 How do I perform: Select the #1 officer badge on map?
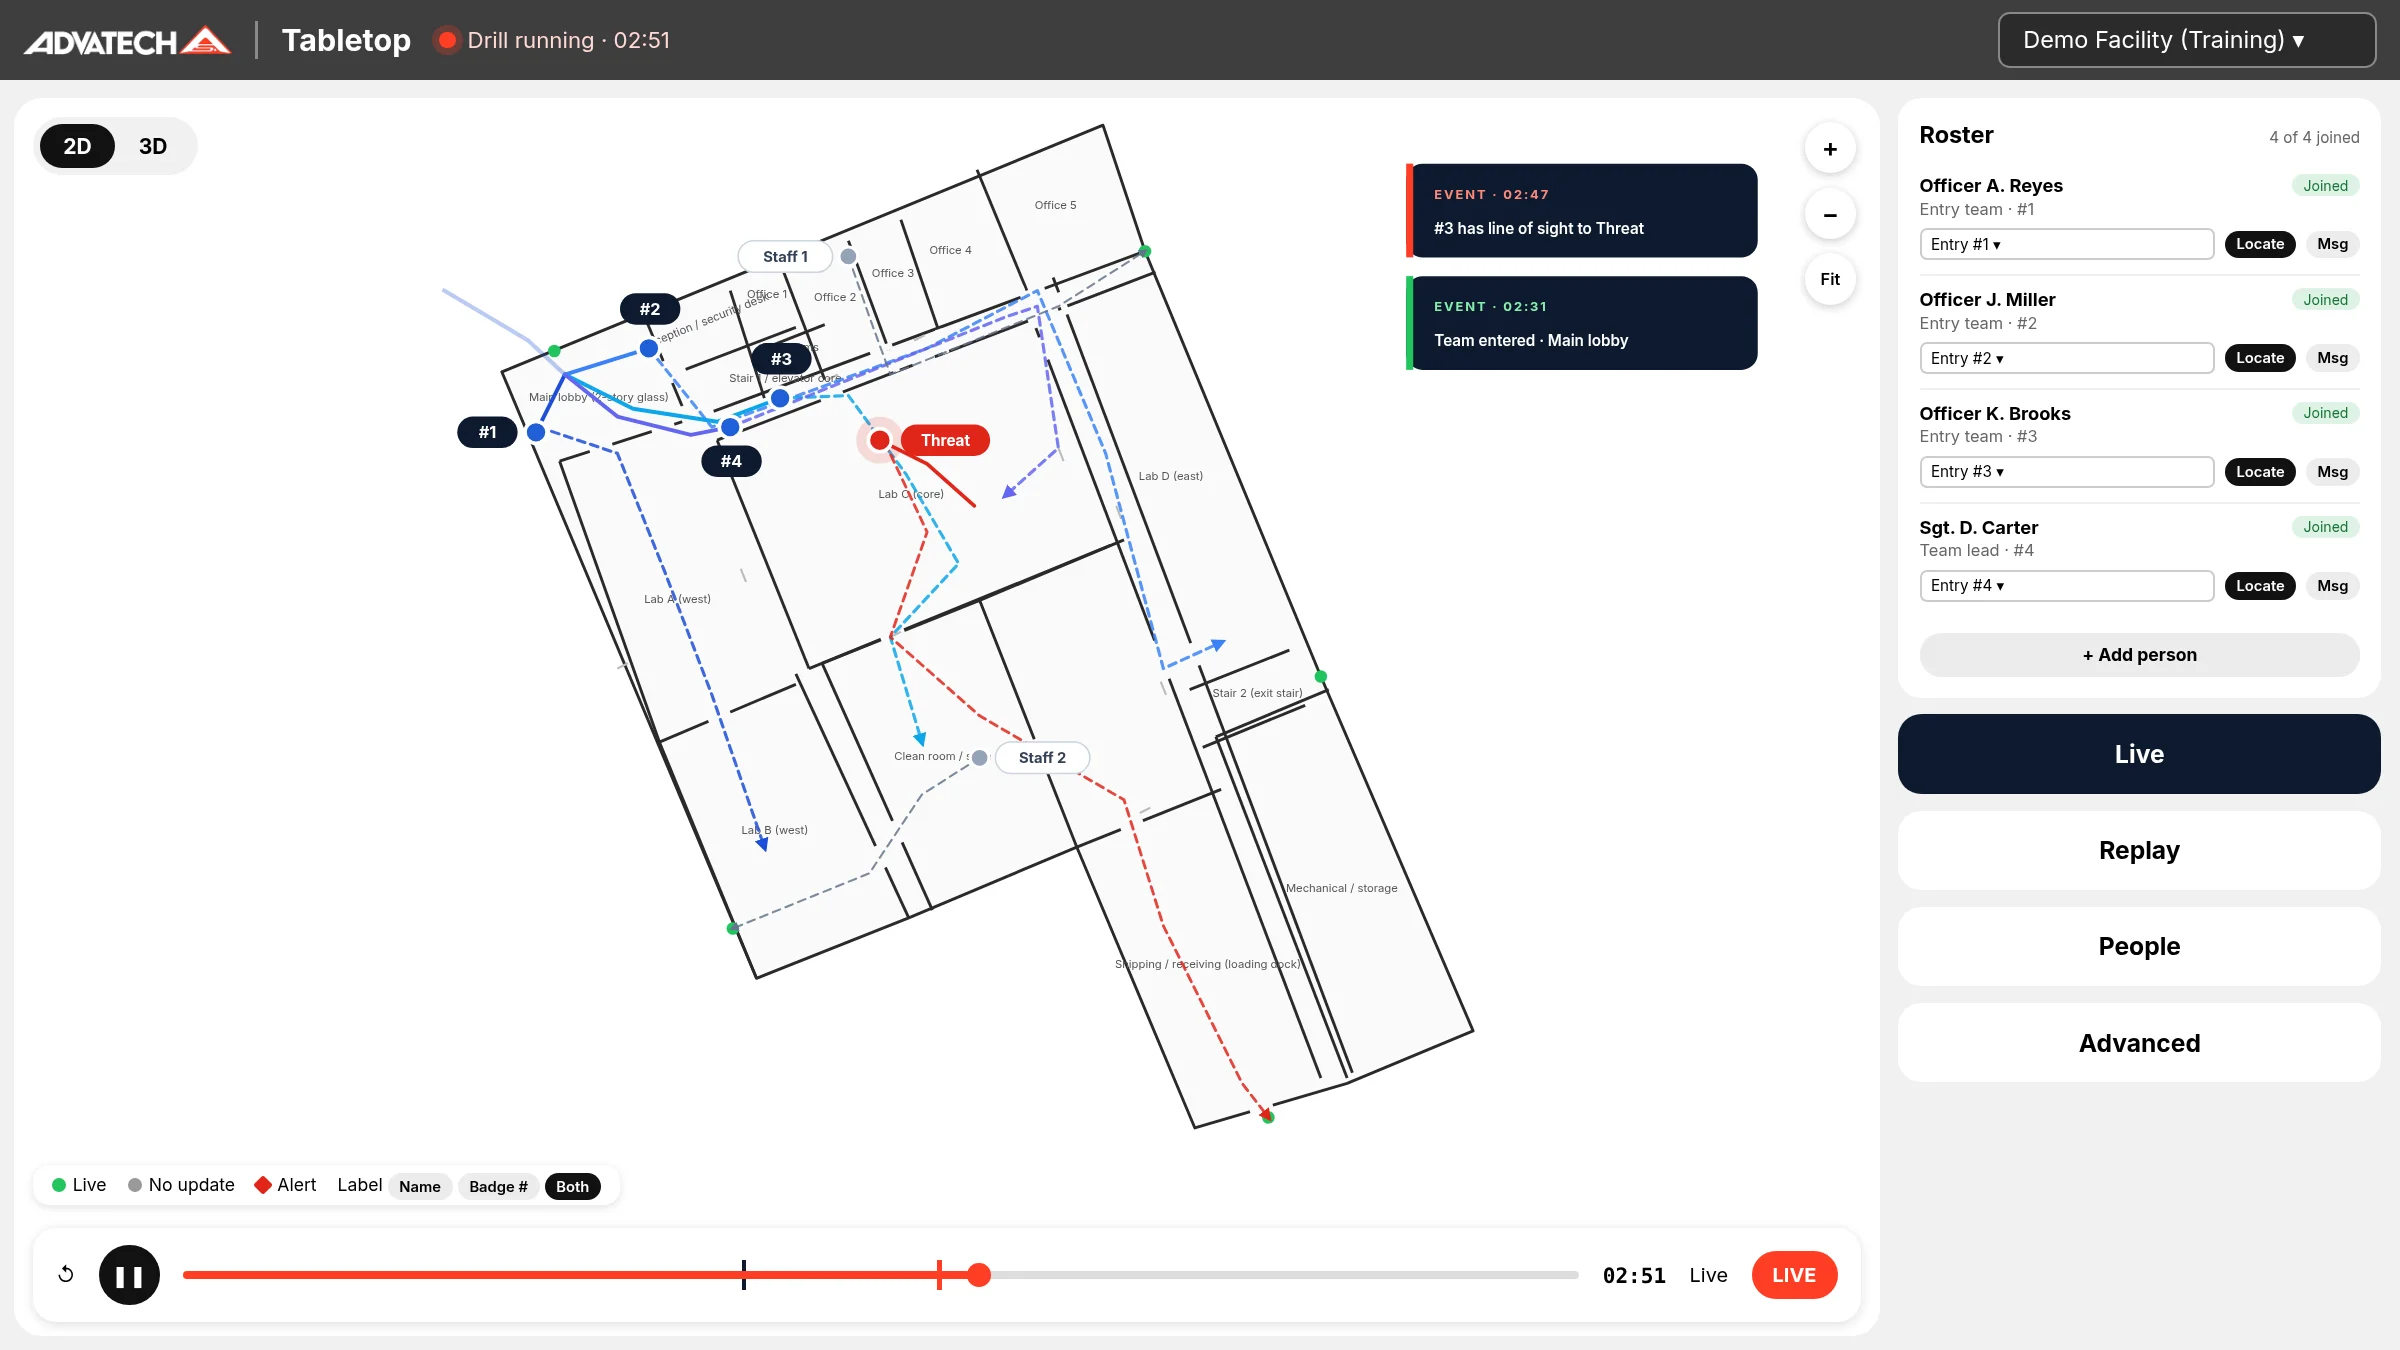pyautogui.click(x=487, y=432)
